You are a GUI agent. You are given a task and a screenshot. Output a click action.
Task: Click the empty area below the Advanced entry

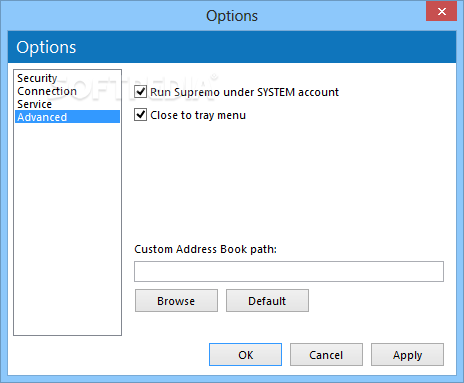67,229
